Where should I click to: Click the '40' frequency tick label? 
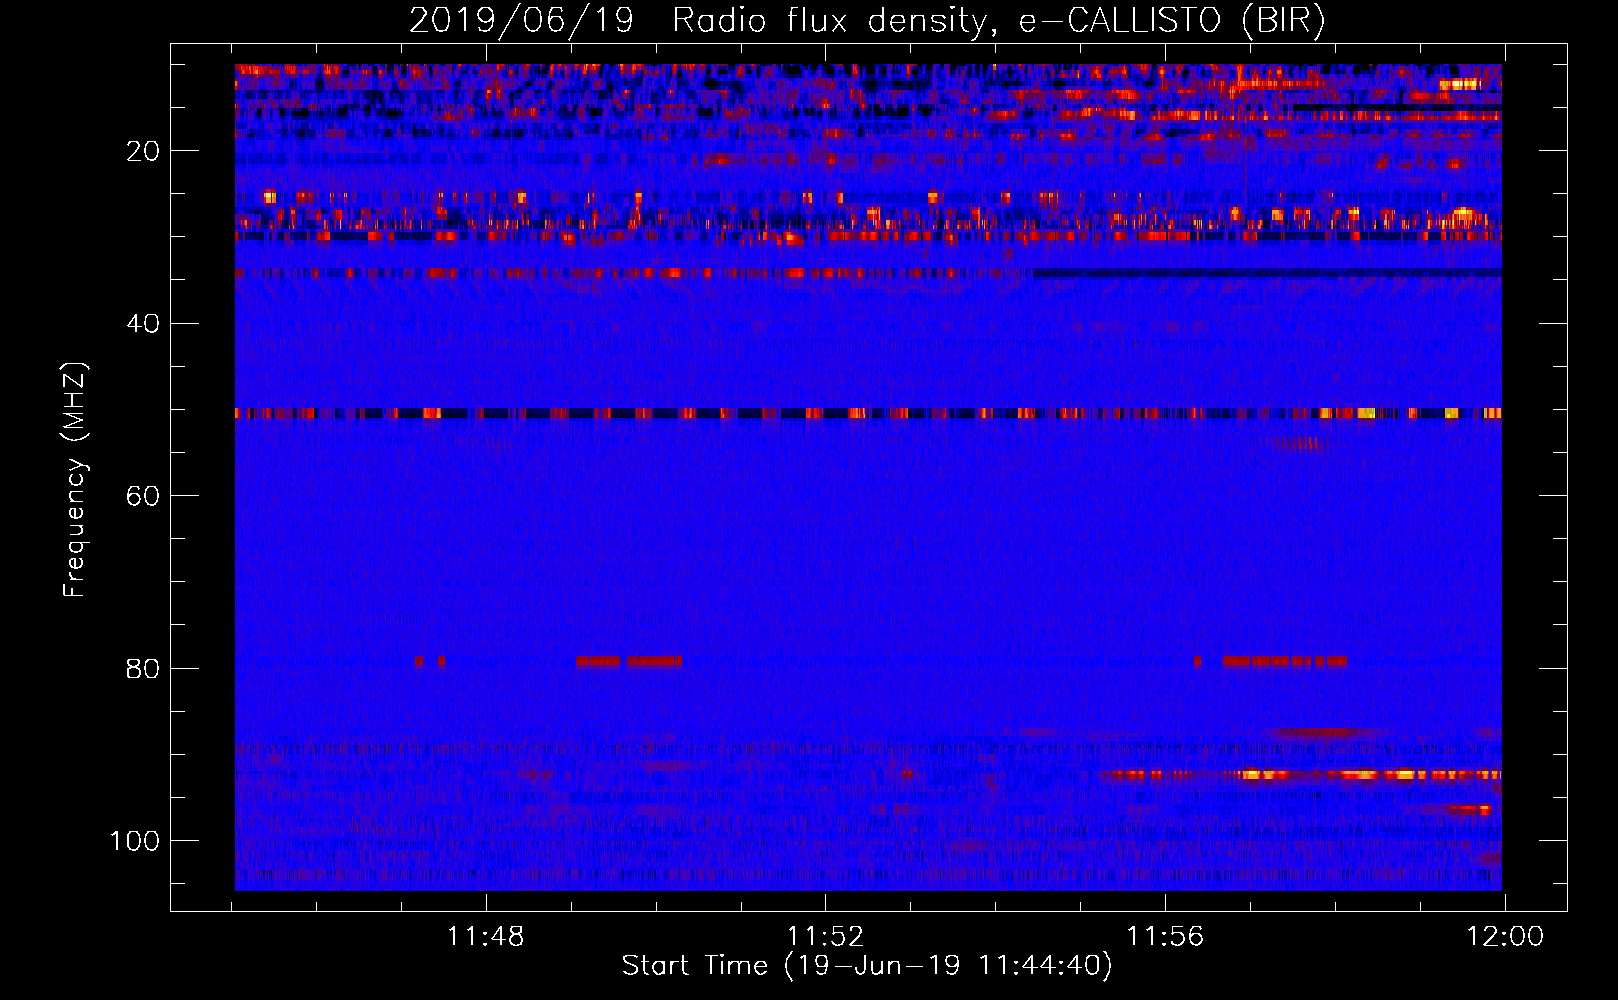point(143,324)
